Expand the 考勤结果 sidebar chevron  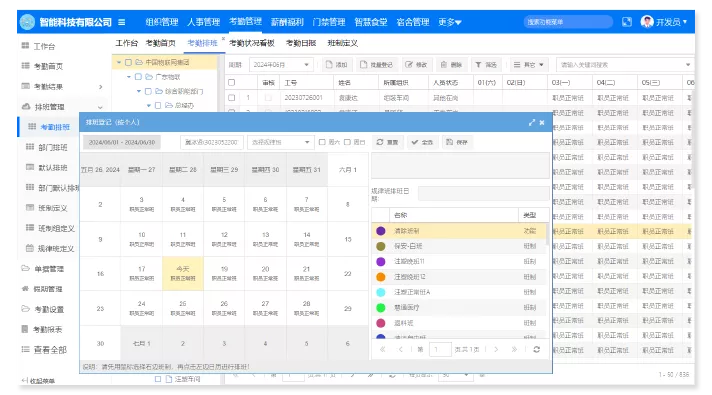coord(100,86)
